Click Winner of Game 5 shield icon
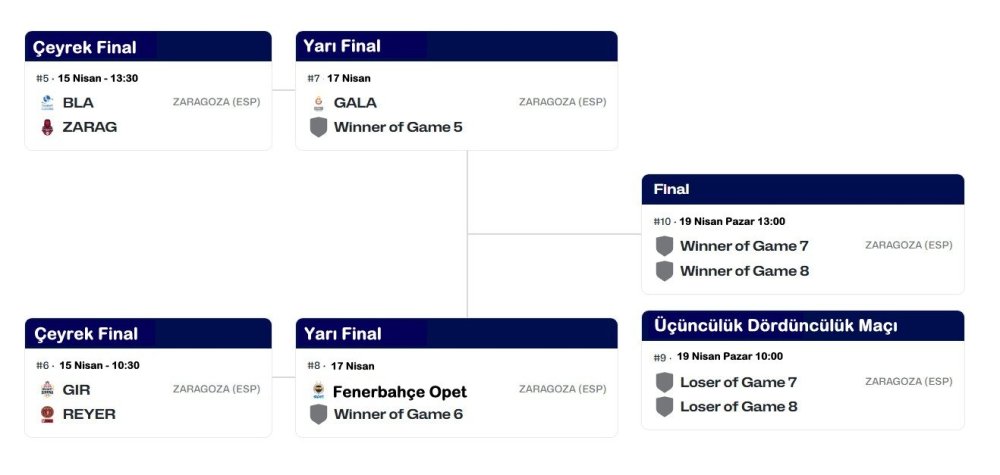Viewport: 1000px width, 475px height. point(318,127)
